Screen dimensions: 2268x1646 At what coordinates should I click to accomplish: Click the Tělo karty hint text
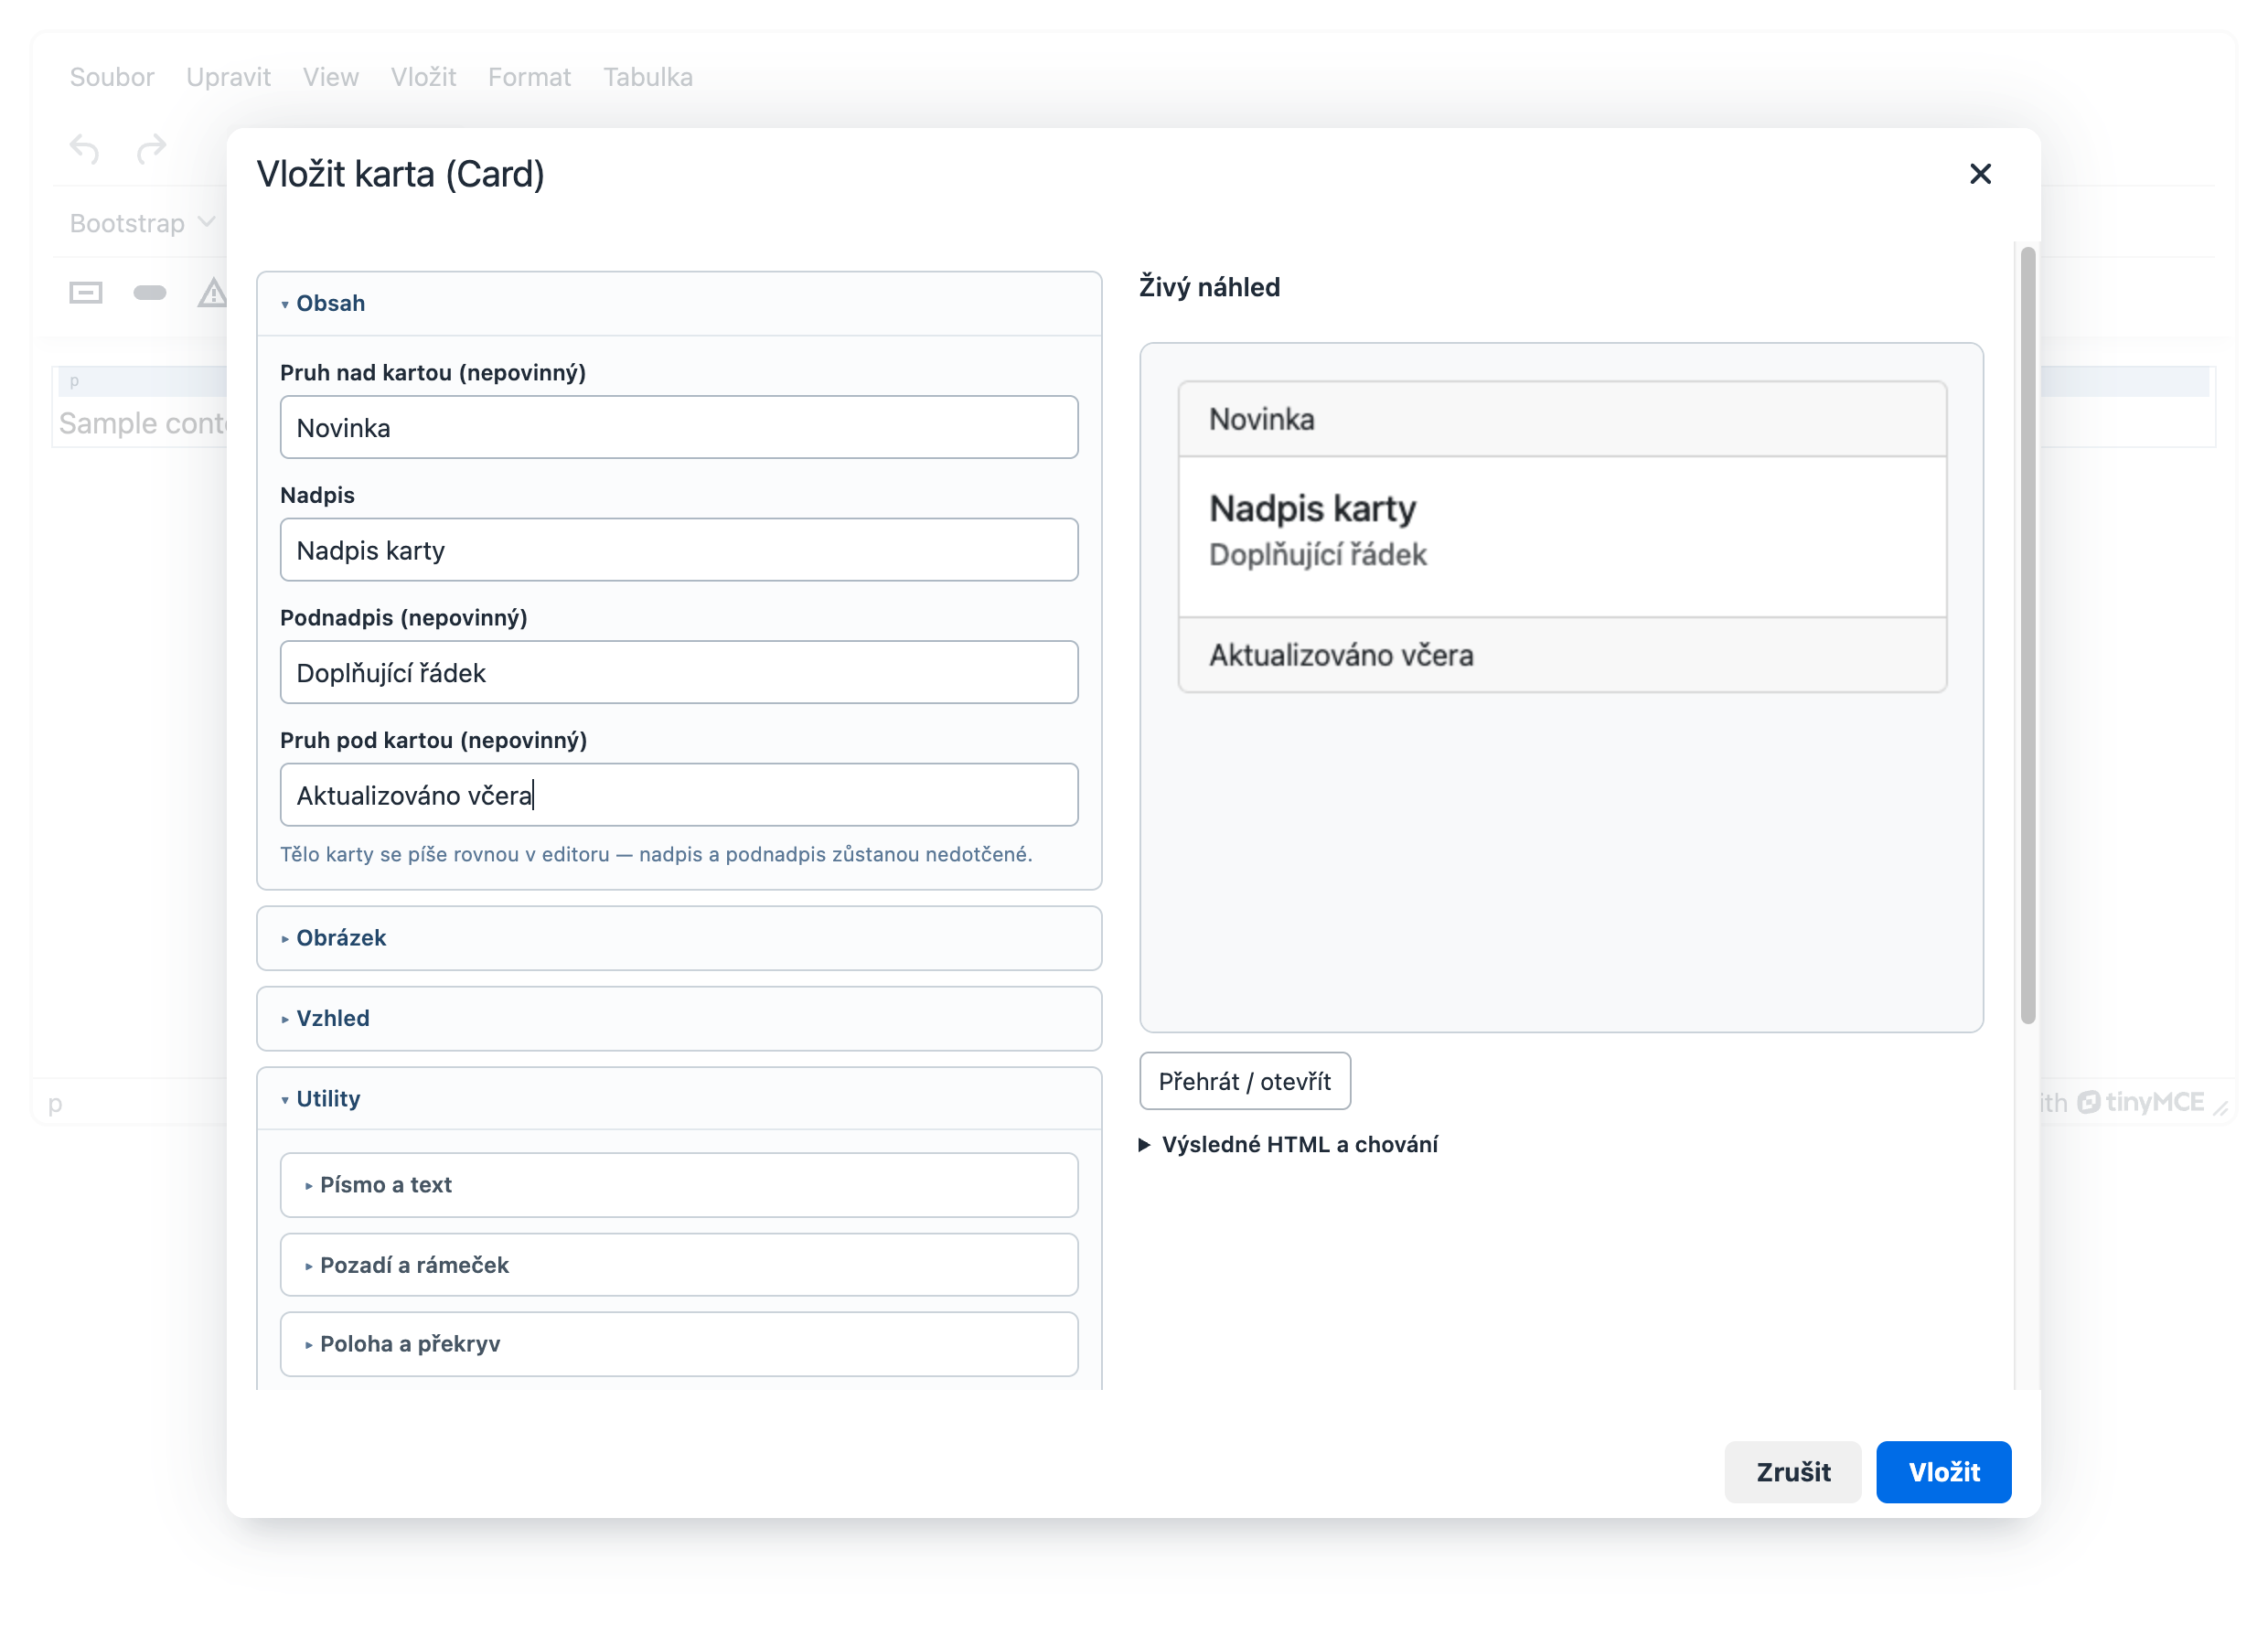click(x=656, y=854)
